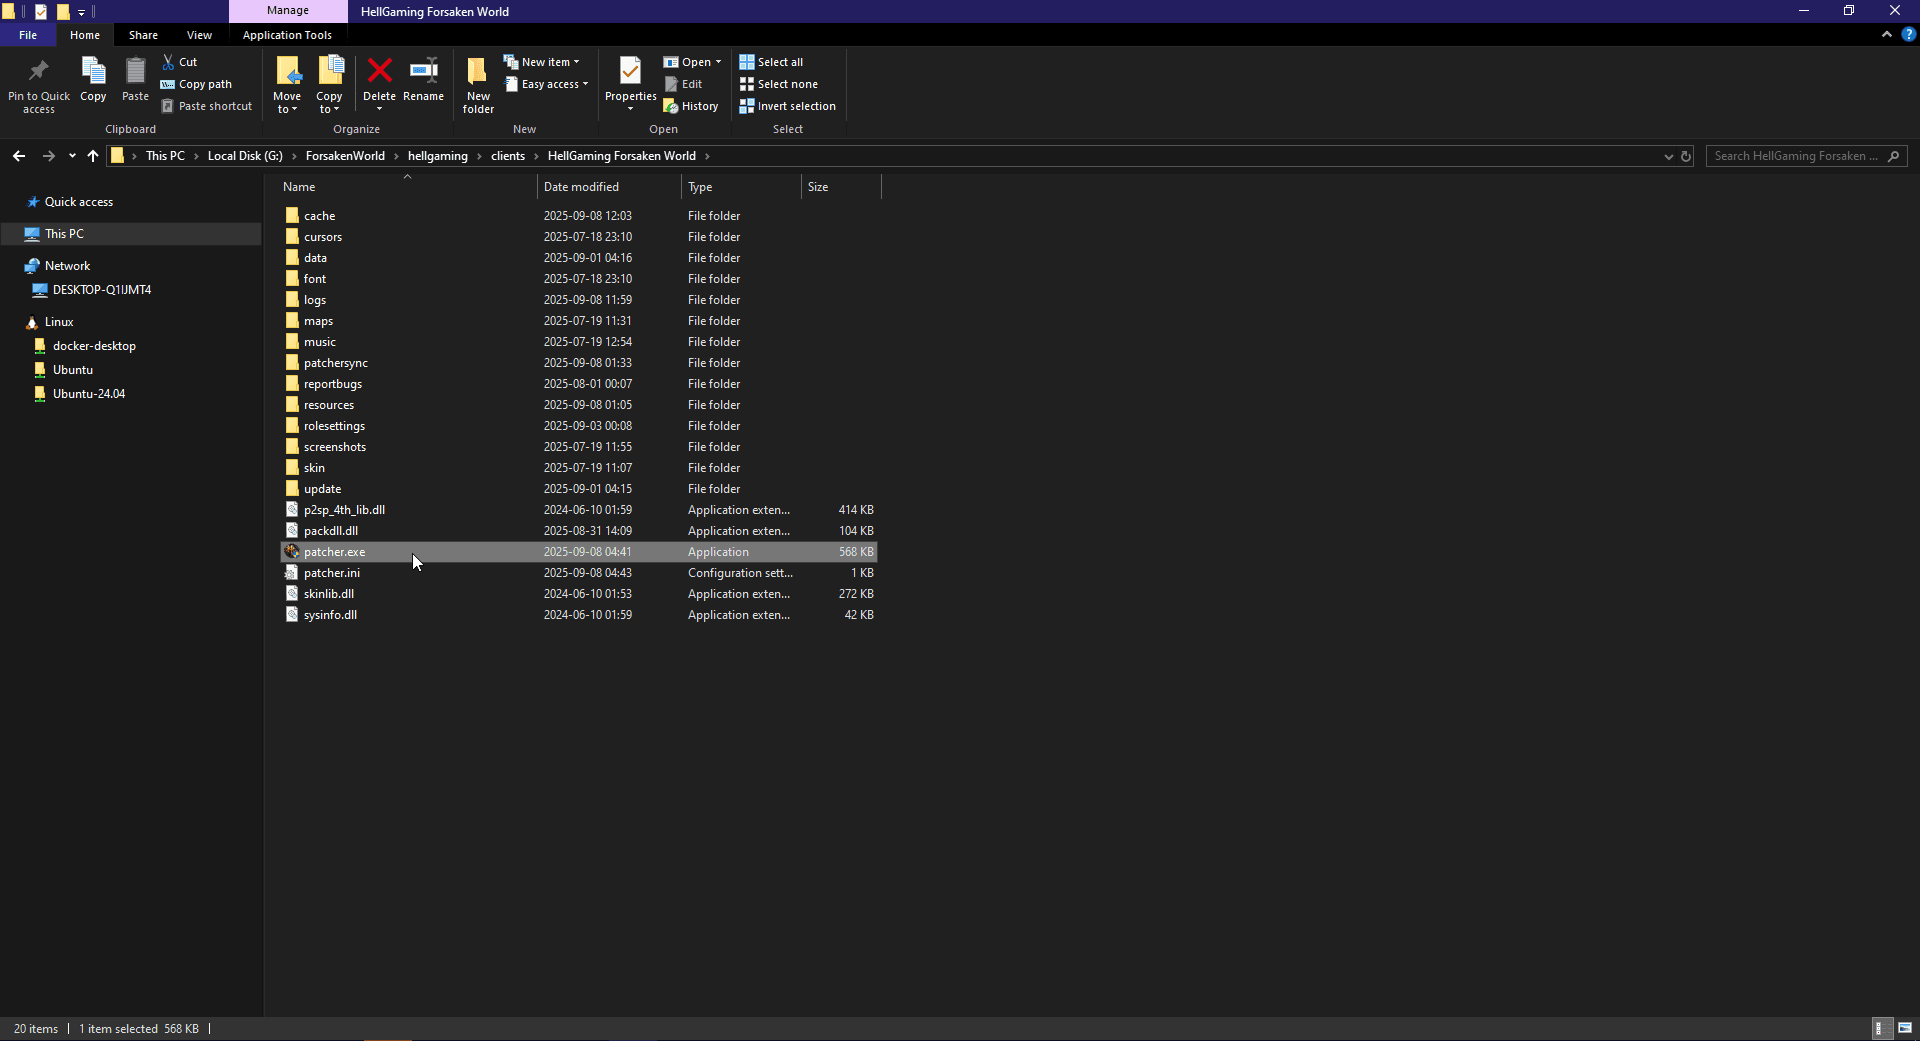Click Select all button
Screen dimensions: 1920x1041
tap(771, 62)
